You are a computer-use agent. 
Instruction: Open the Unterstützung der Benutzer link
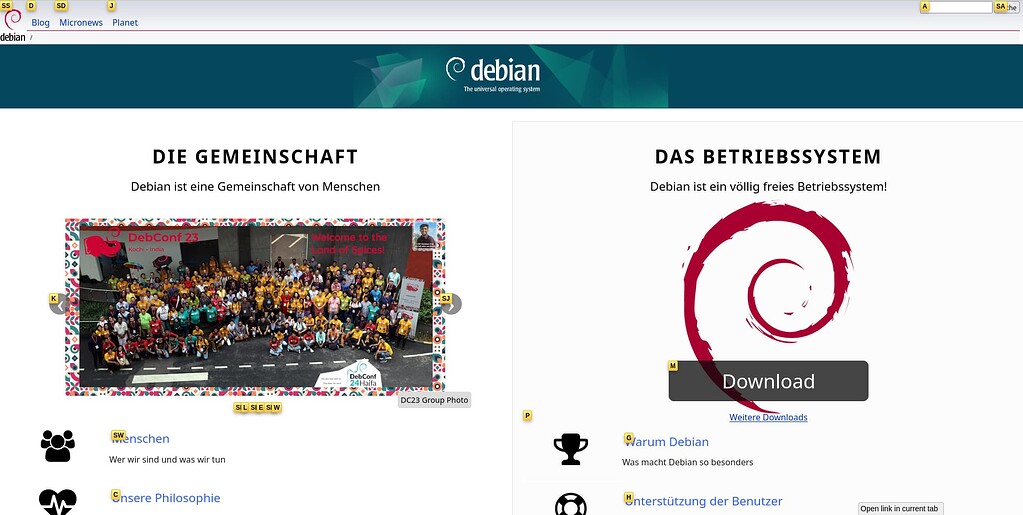tap(703, 501)
